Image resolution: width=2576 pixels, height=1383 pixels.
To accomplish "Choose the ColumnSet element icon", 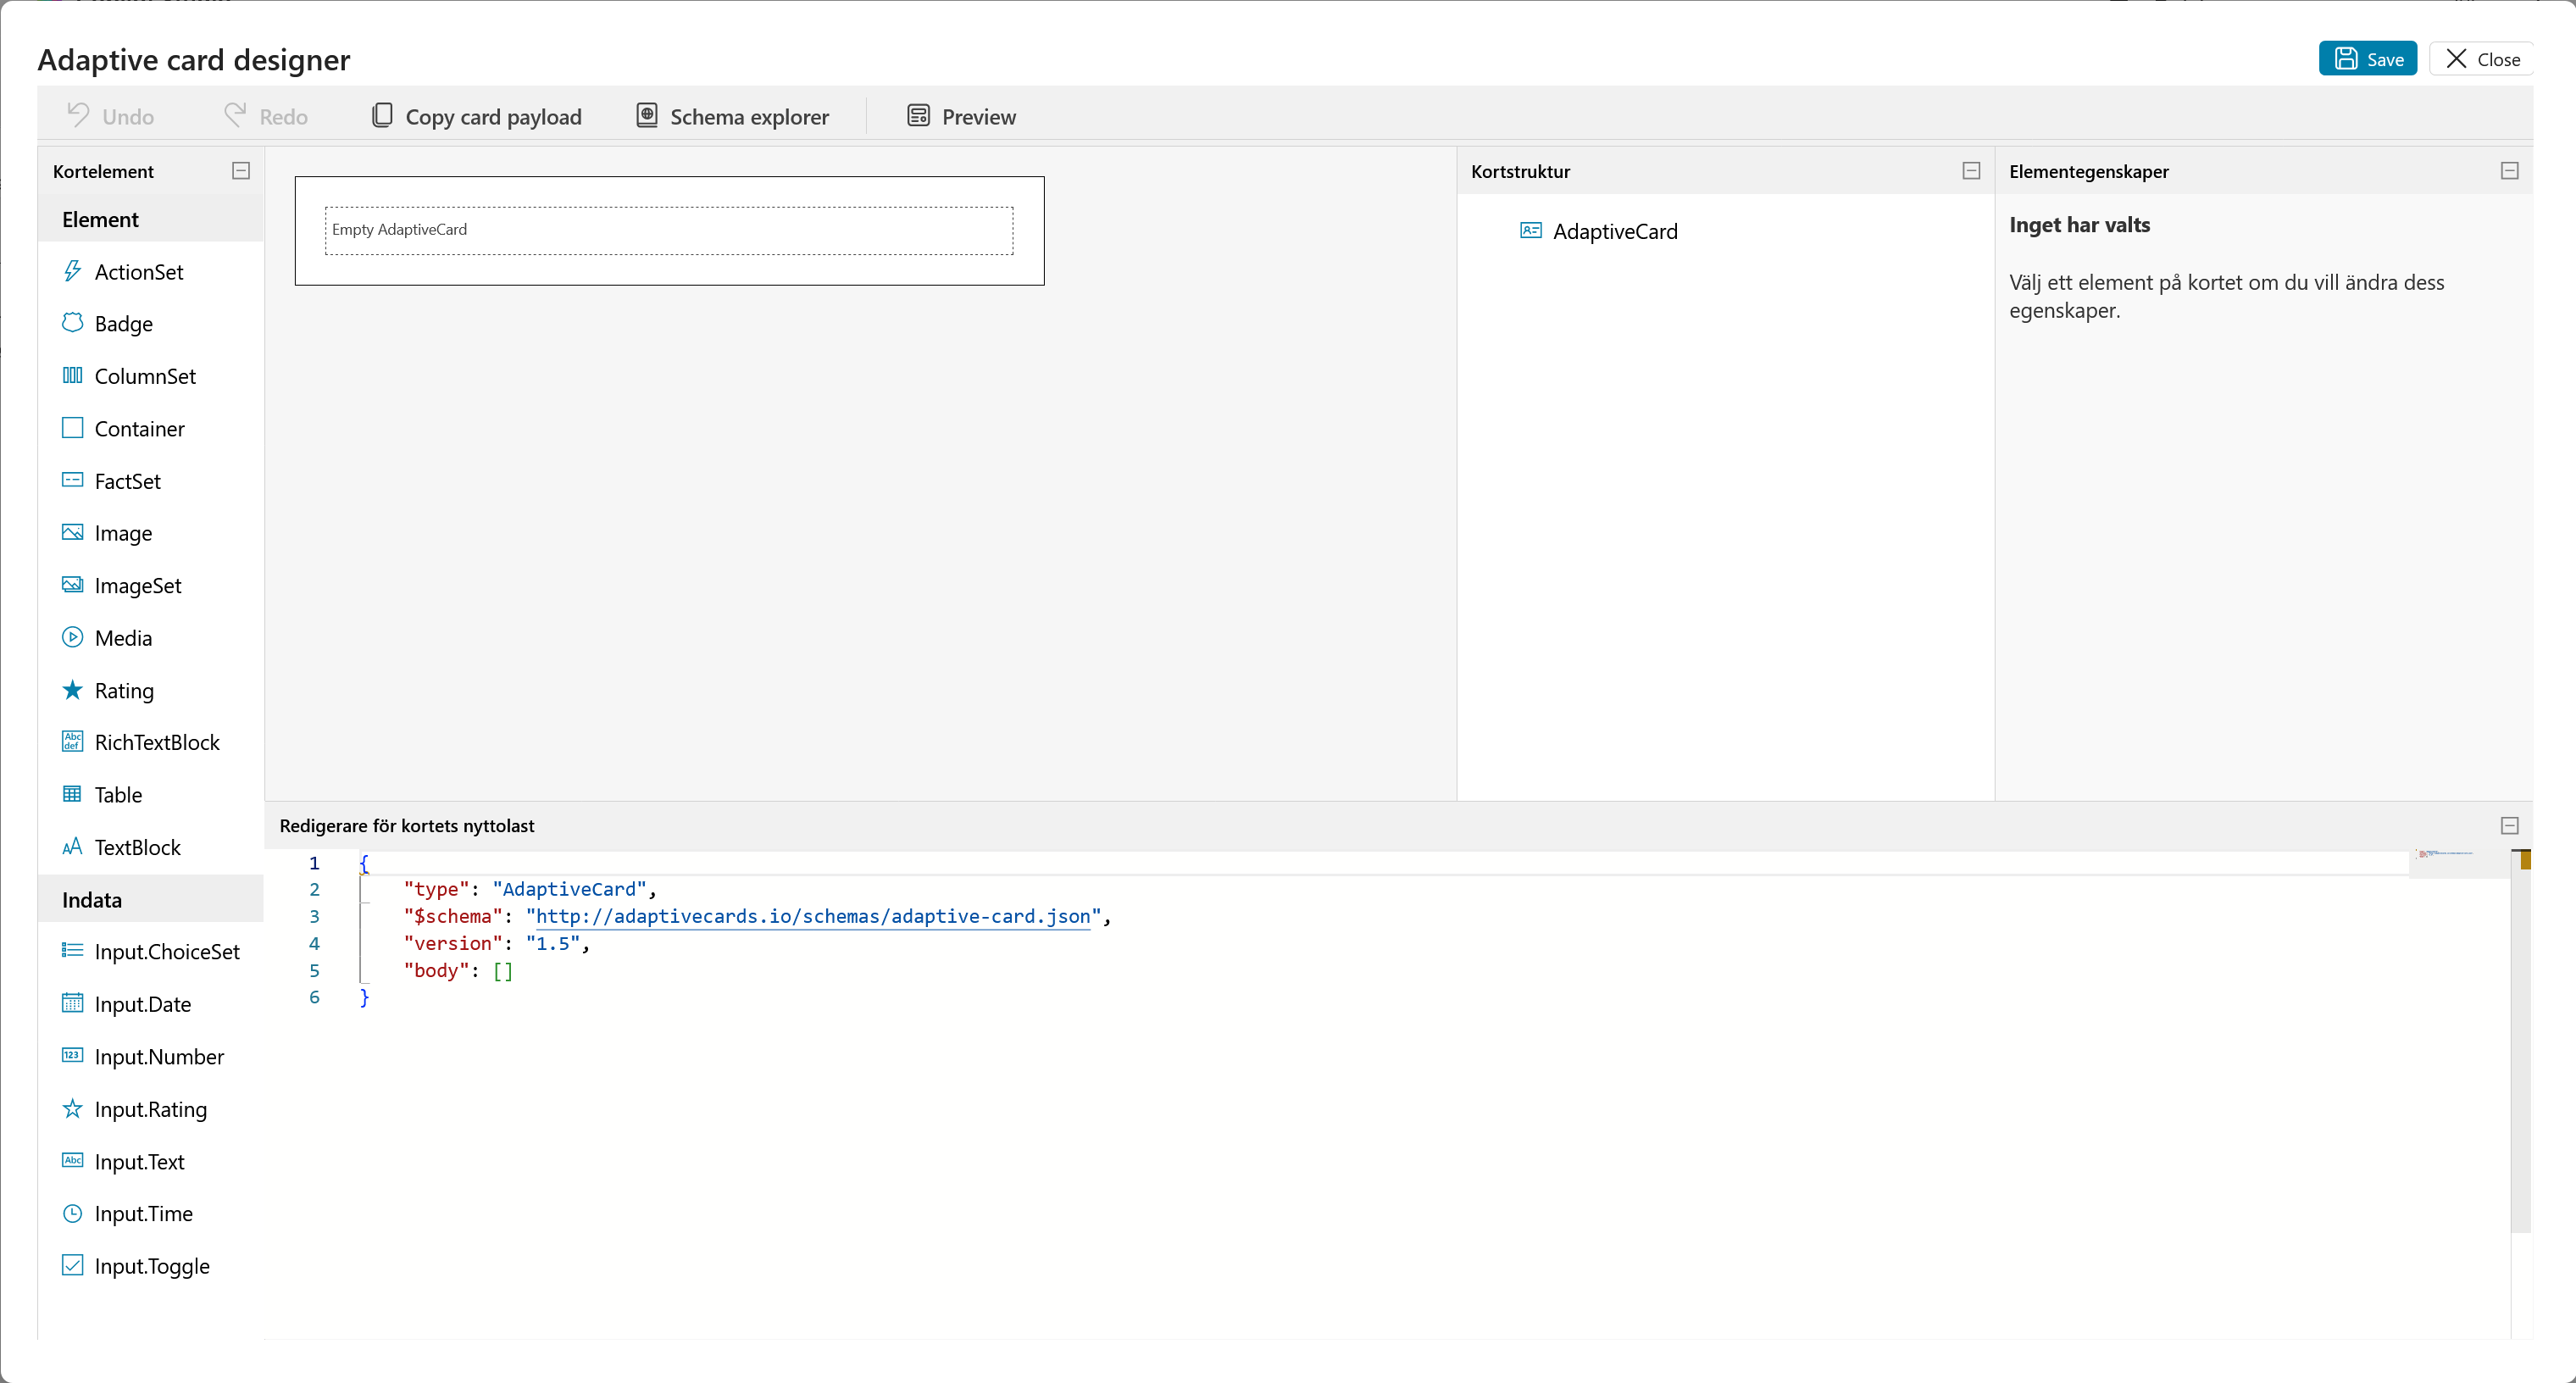I will 72,375.
